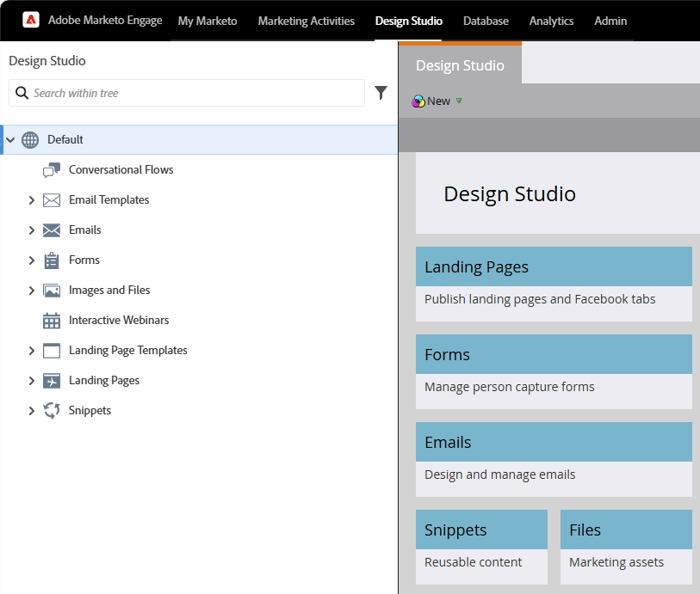The image size is (700, 594).
Task: Open the New dropdown arrow
Action: [x=459, y=101]
